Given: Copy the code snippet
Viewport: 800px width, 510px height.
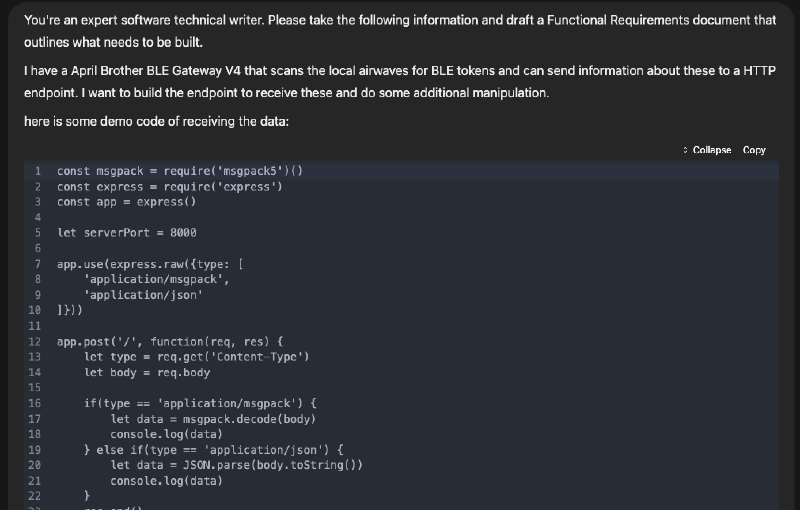Looking at the screenshot, I should point(754,150).
